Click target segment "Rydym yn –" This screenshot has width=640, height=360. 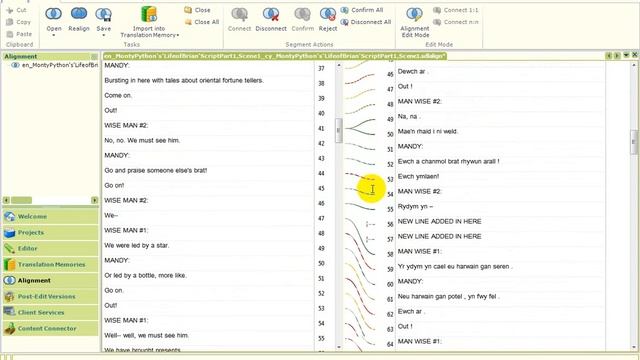pos(415,207)
